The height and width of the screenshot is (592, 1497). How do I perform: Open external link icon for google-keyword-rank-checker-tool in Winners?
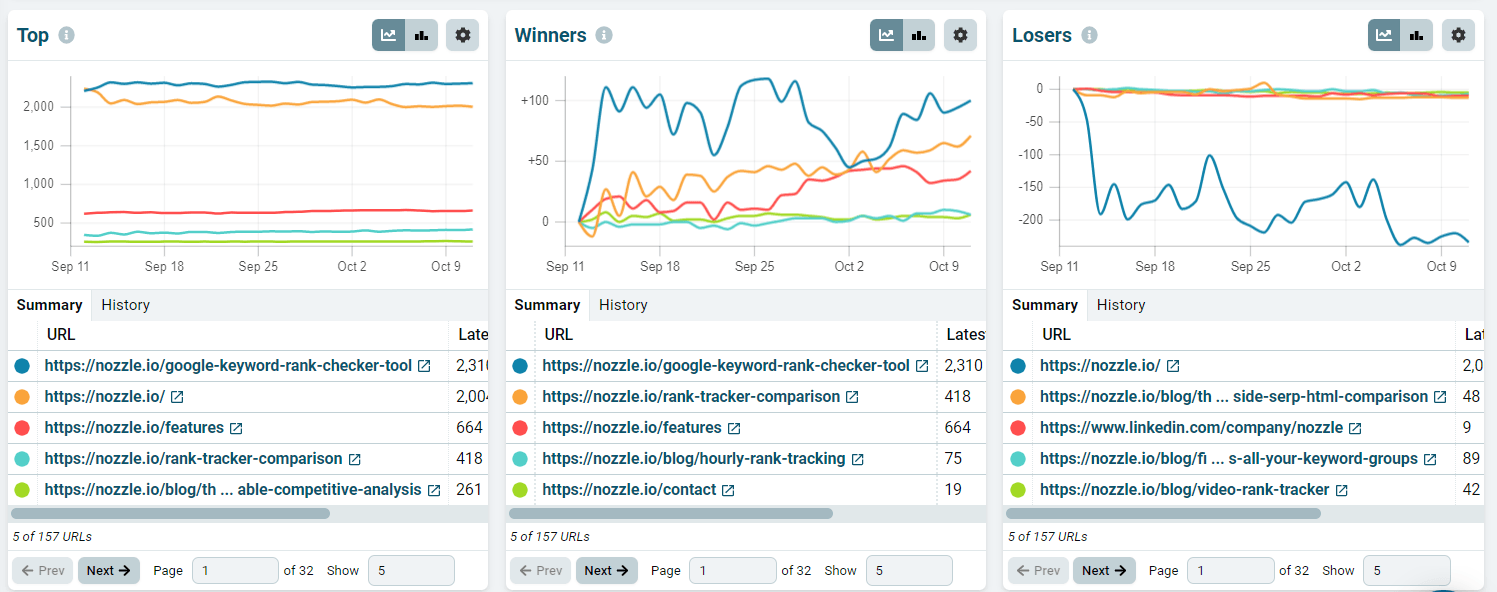coord(922,367)
